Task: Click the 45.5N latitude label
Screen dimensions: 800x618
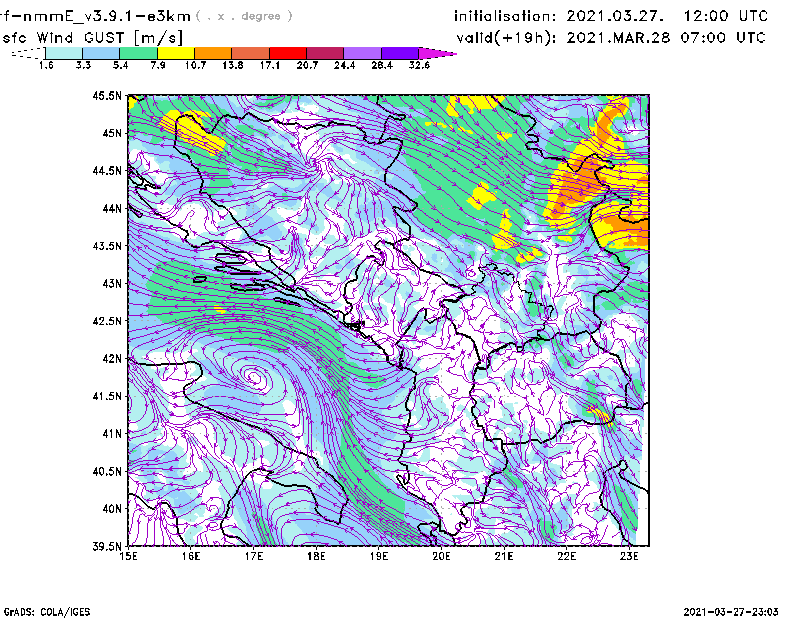Action: pyautogui.click(x=107, y=96)
